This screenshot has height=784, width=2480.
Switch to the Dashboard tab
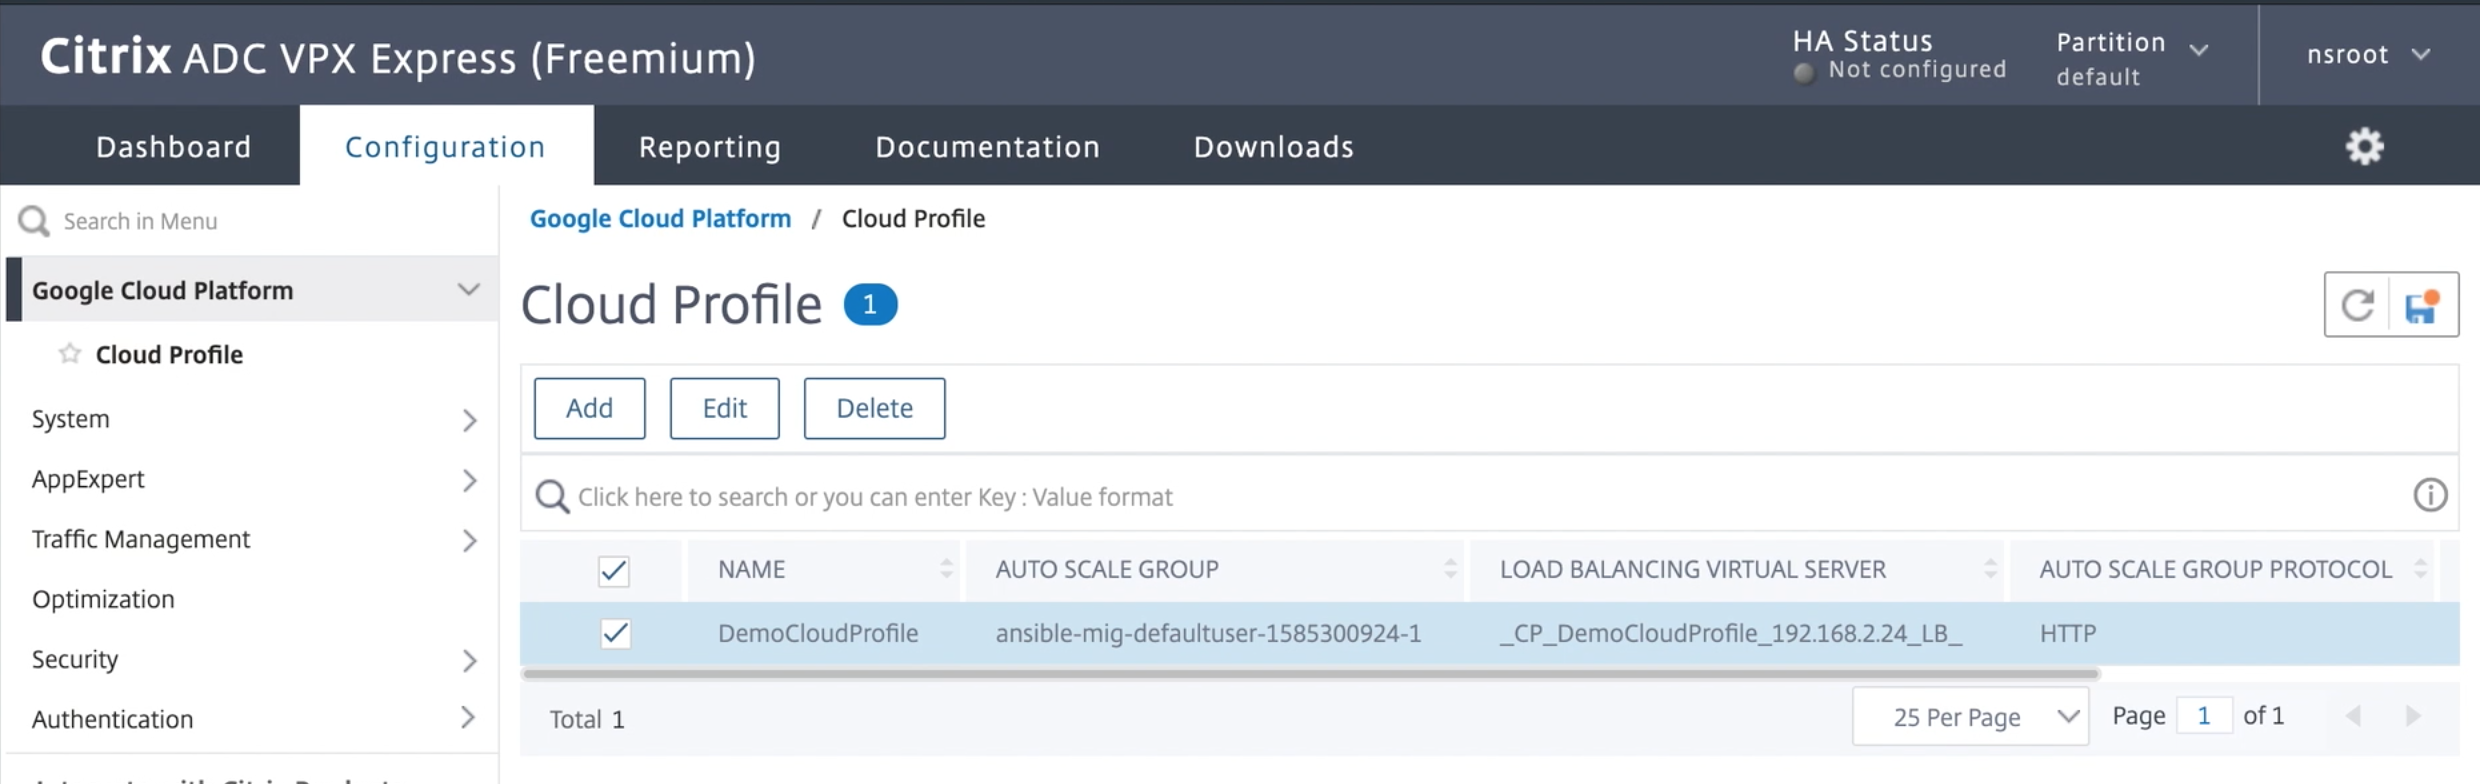tap(173, 147)
